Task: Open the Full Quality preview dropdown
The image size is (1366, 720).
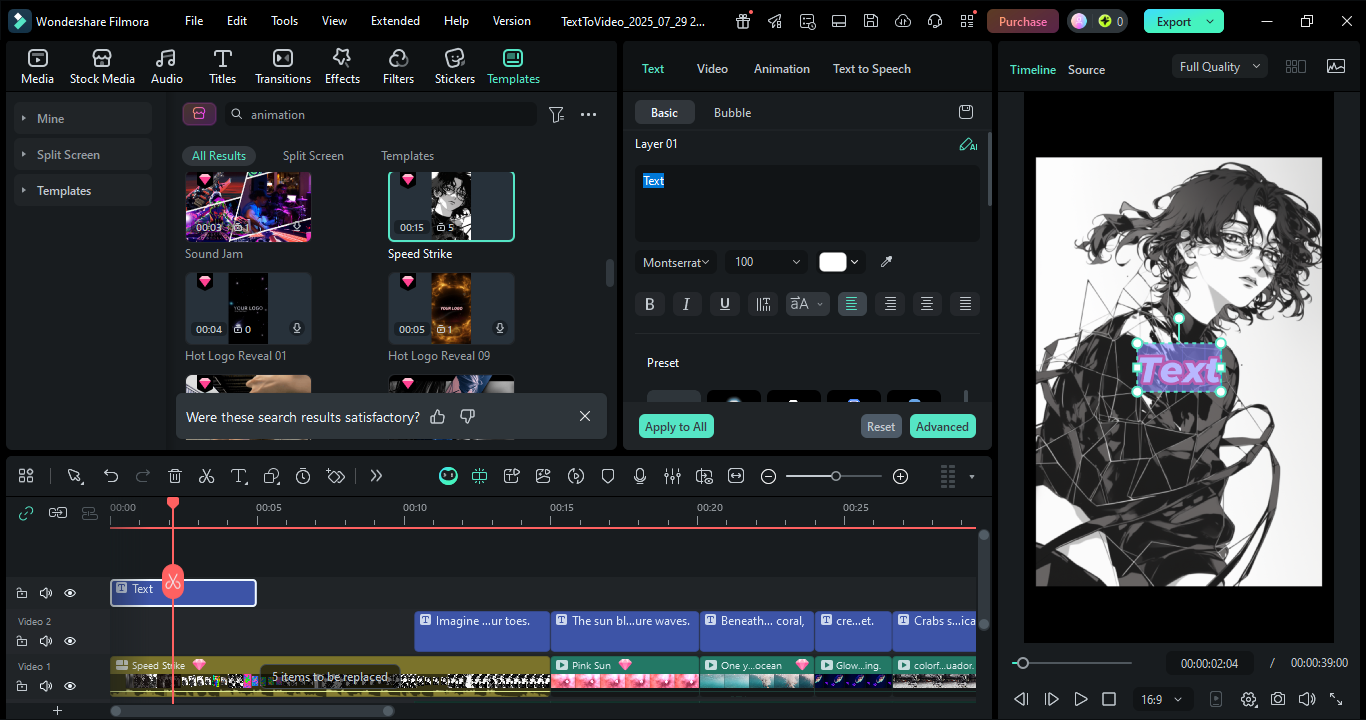Action: pos(1219,67)
